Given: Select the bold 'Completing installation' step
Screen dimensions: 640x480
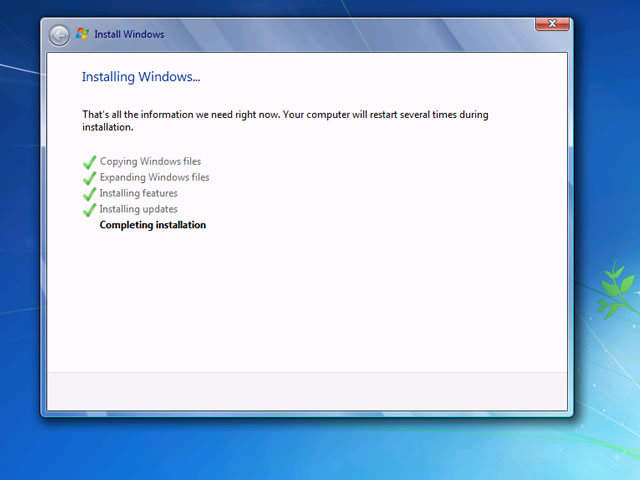Looking at the screenshot, I should point(153,225).
